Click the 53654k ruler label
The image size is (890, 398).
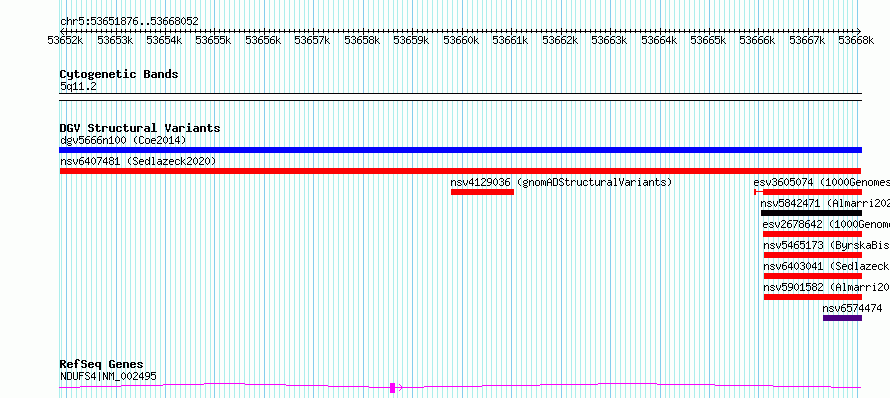pyautogui.click(x=165, y=40)
